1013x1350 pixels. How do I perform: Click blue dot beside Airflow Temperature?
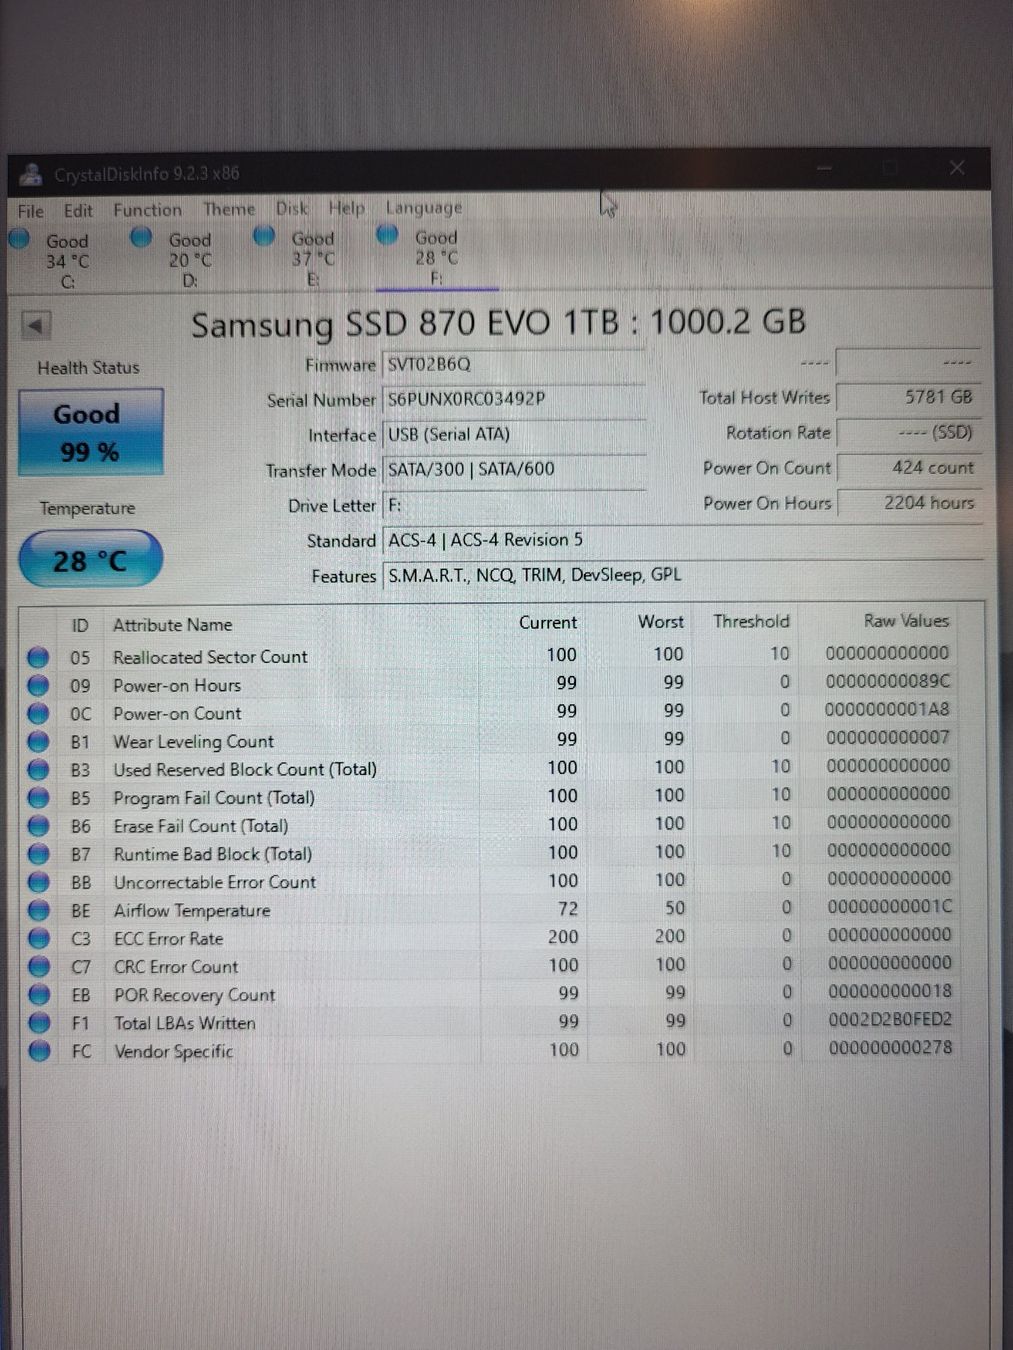coord(38,910)
